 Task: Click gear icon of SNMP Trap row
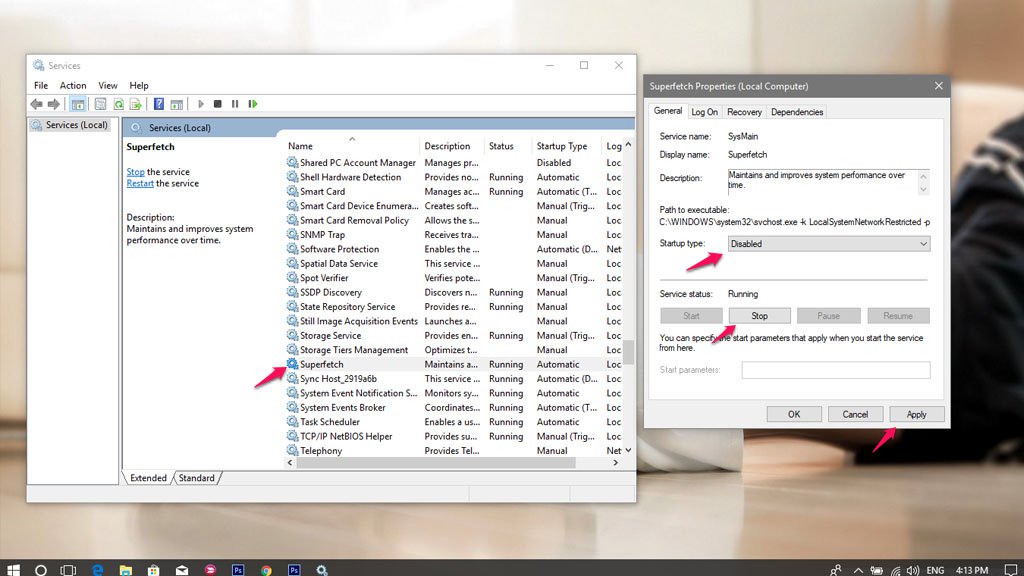pyautogui.click(x=293, y=234)
